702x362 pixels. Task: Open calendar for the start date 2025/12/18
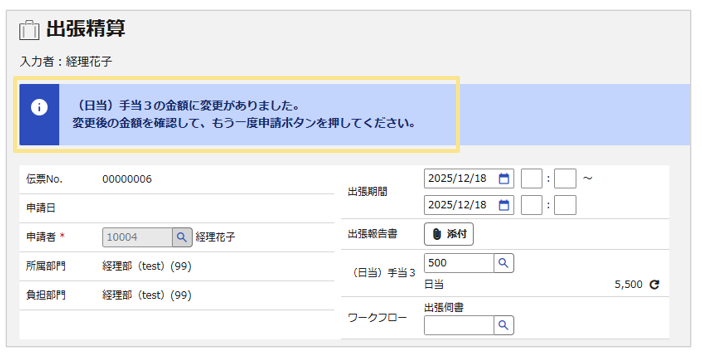point(504,179)
